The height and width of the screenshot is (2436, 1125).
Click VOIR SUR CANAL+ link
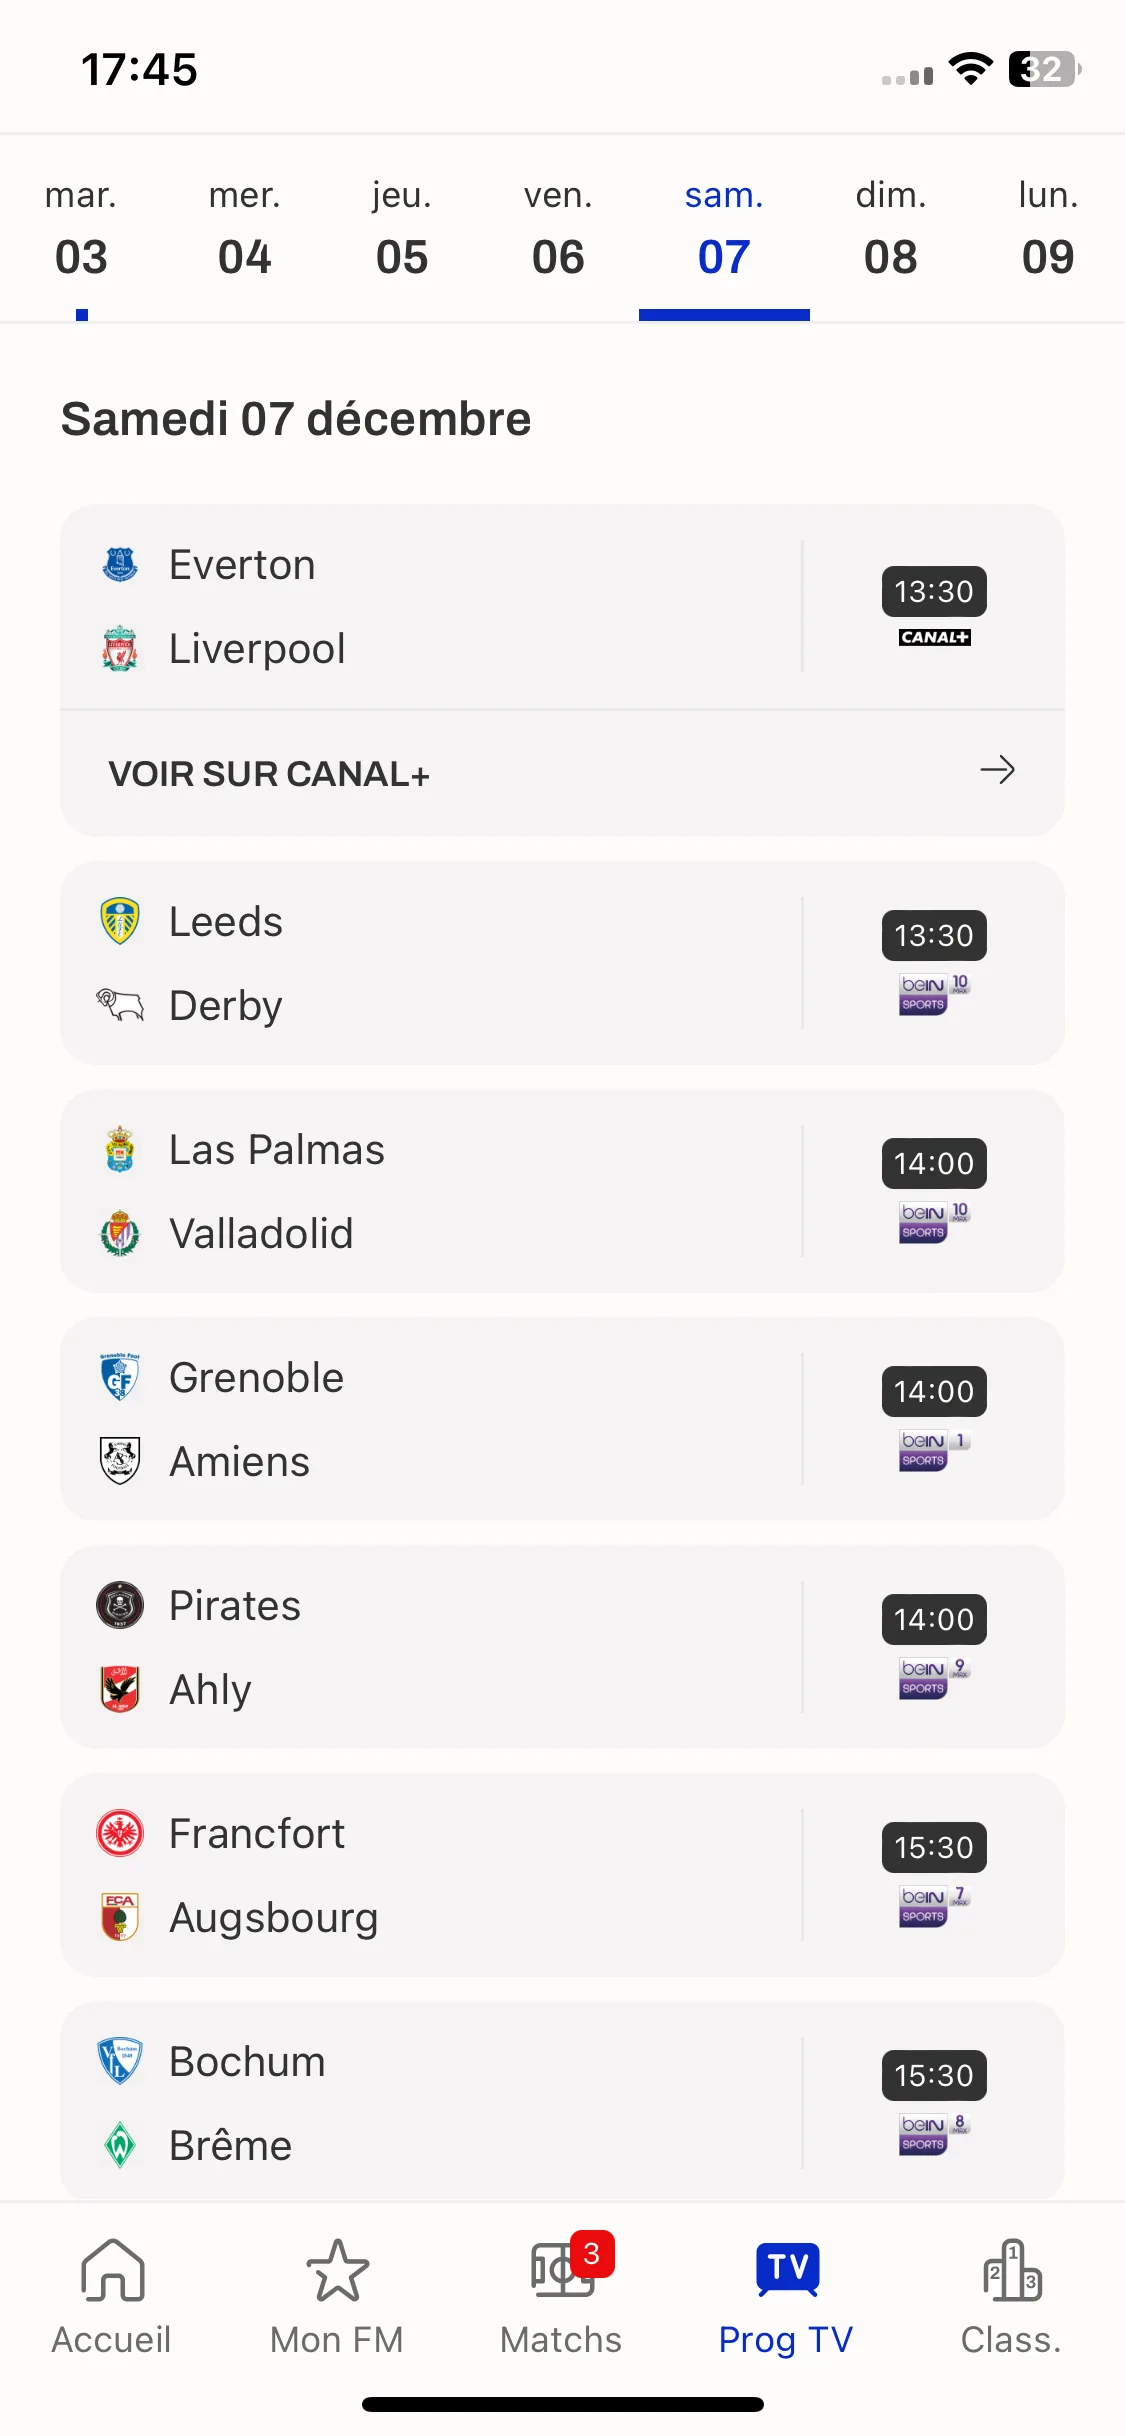click(269, 774)
